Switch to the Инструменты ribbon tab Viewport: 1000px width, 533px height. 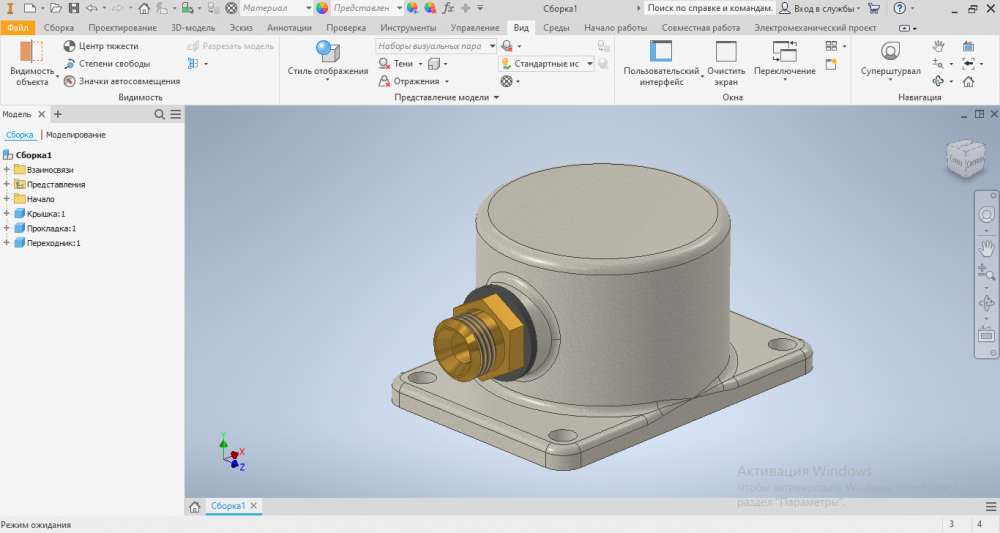tap(408, 27)
